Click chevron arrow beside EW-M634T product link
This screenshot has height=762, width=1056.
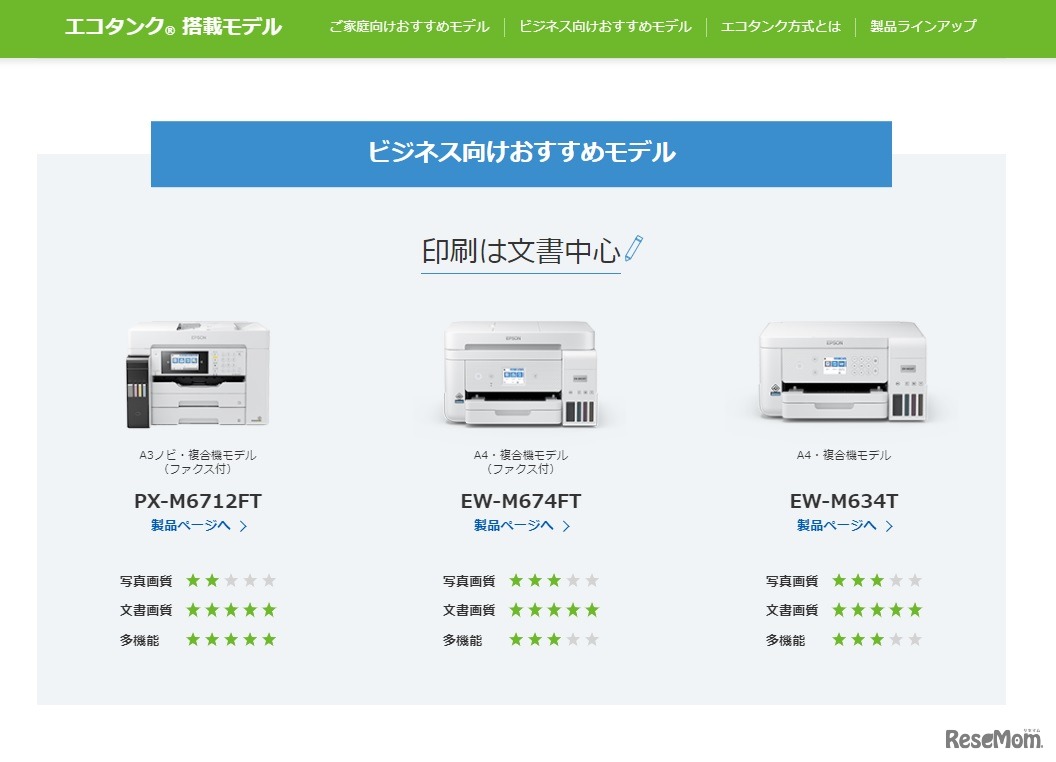click(889, 526)
